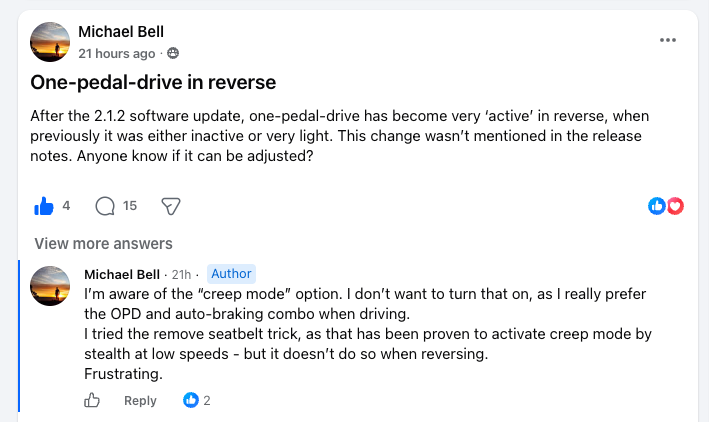Click the comment author's sunset avatar

click(50, 286)
